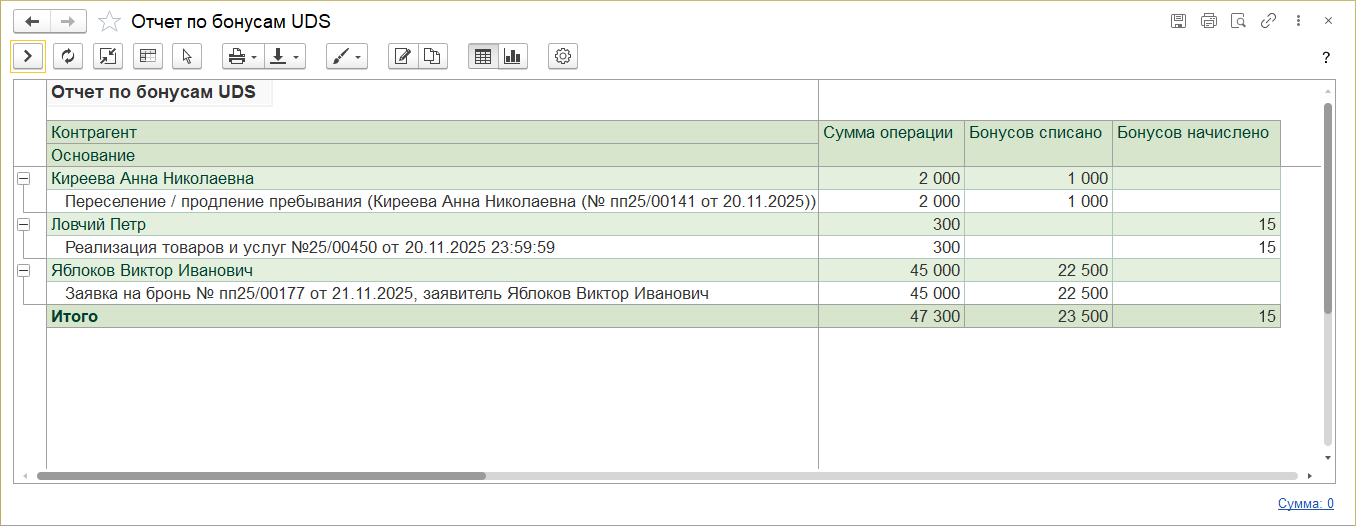This screenshot has height=526, width=1356.
Task: Open the toolbar print dropdown button
Action: tap(242, 57)
